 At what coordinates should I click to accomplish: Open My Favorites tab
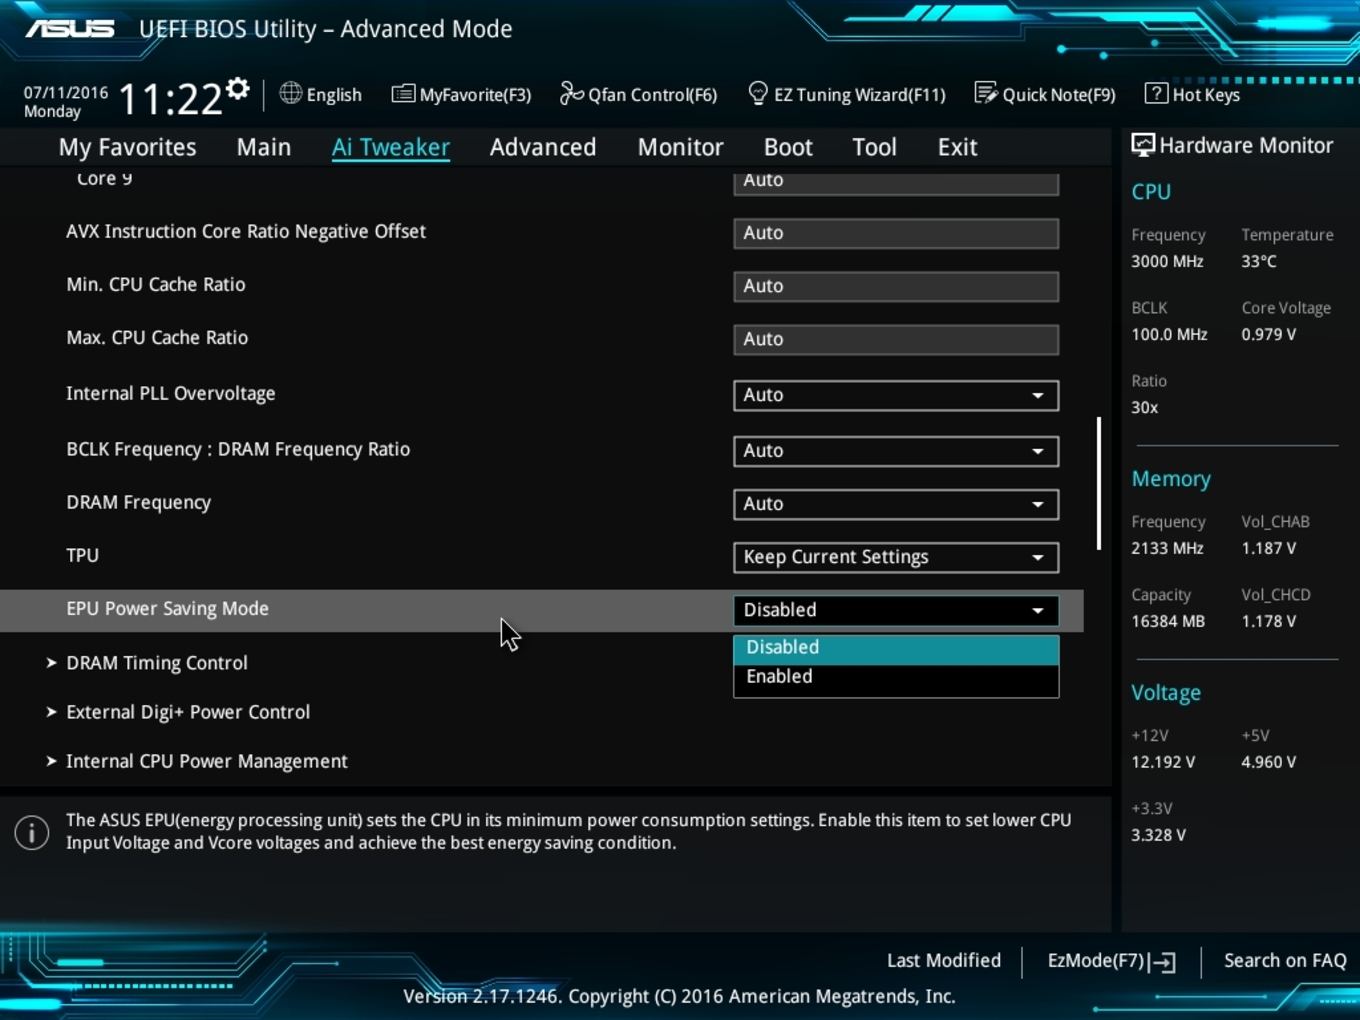coord(127,147)
